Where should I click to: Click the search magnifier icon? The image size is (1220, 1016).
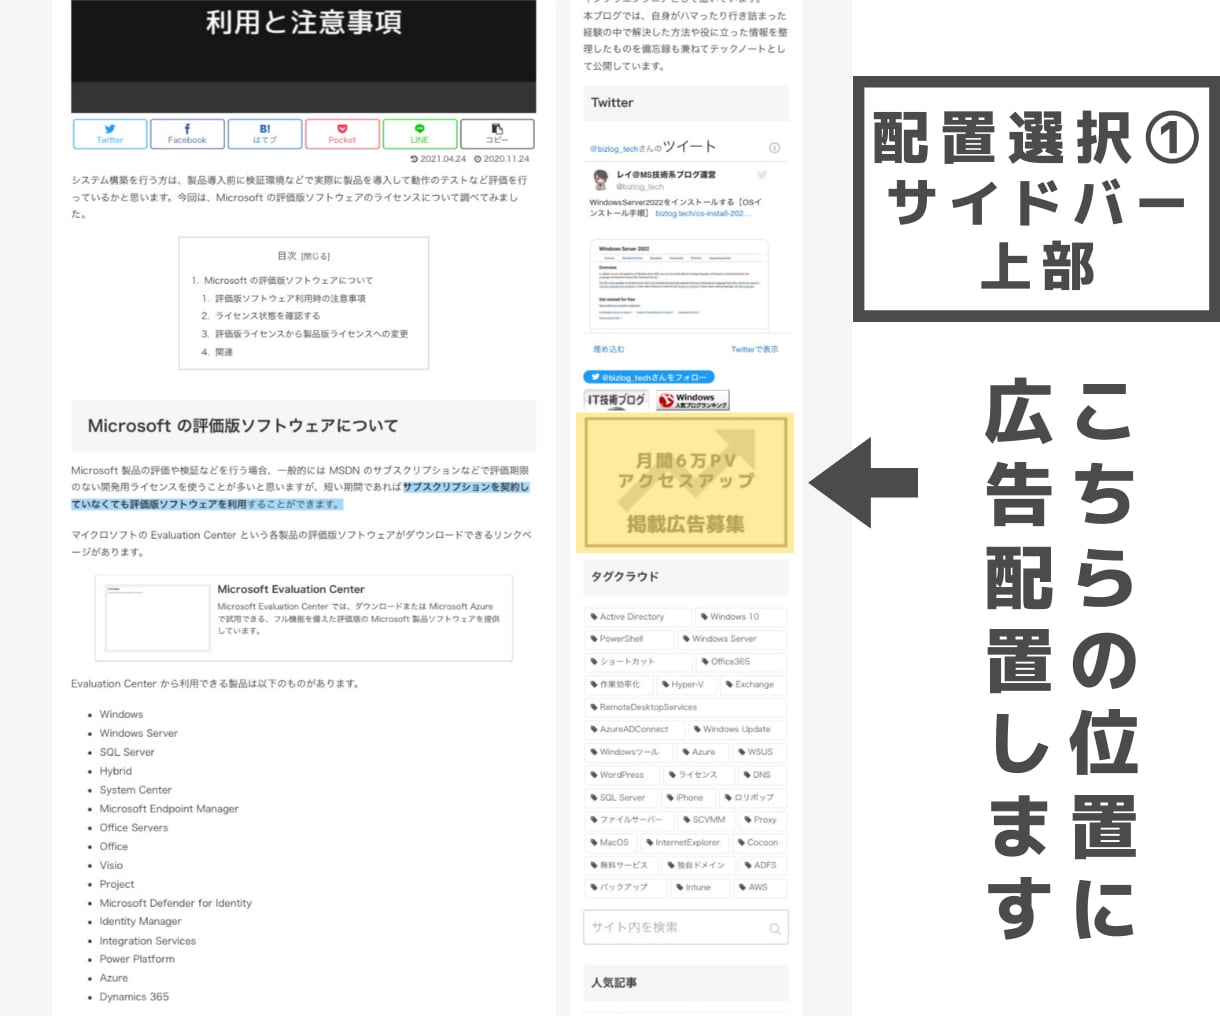[774, 929]
